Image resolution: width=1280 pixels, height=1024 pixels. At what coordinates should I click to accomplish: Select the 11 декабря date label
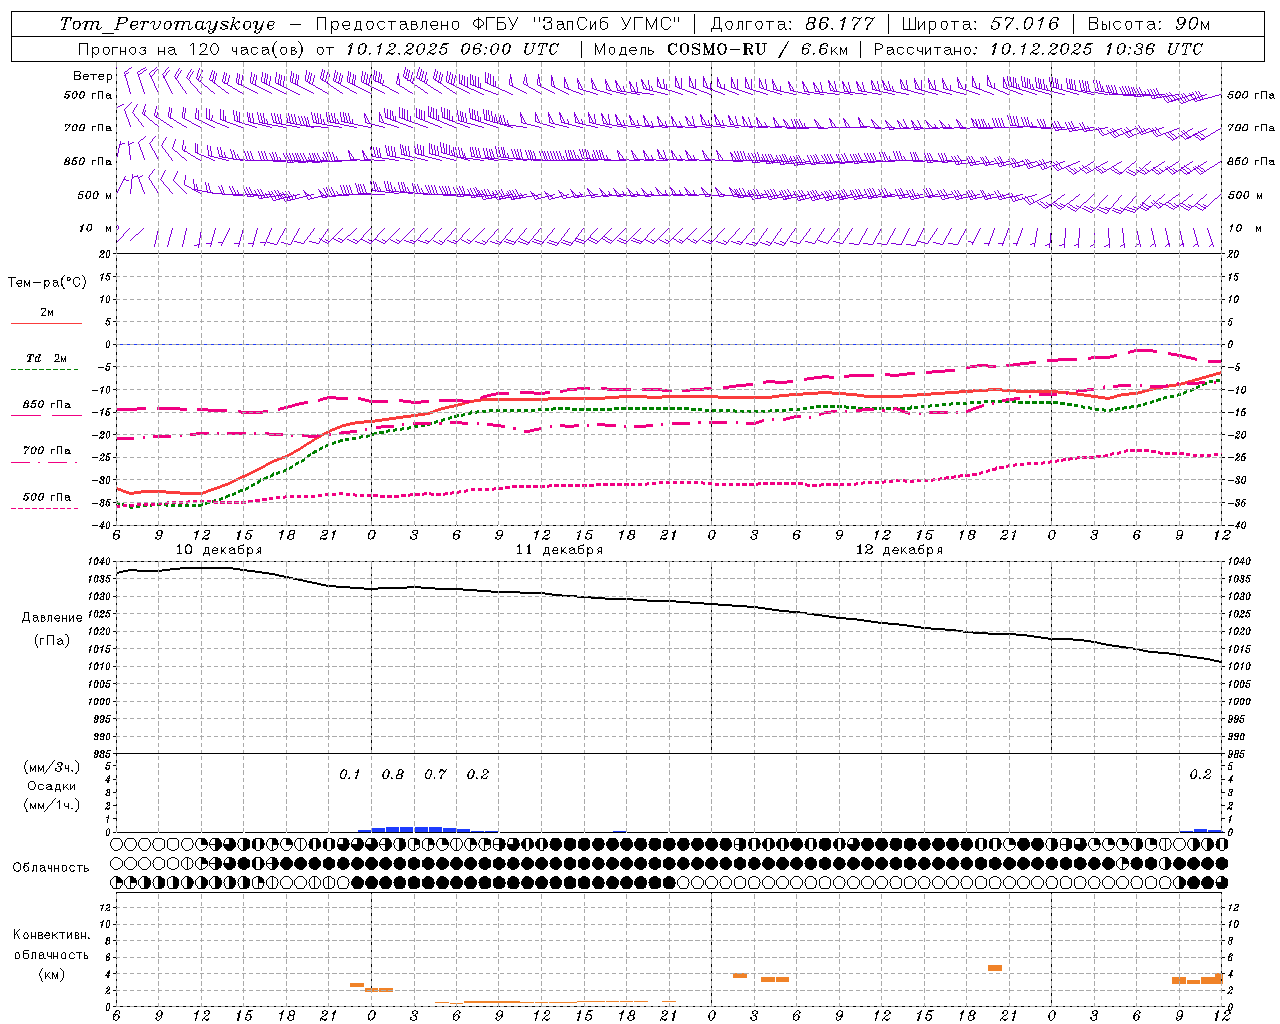559,550
